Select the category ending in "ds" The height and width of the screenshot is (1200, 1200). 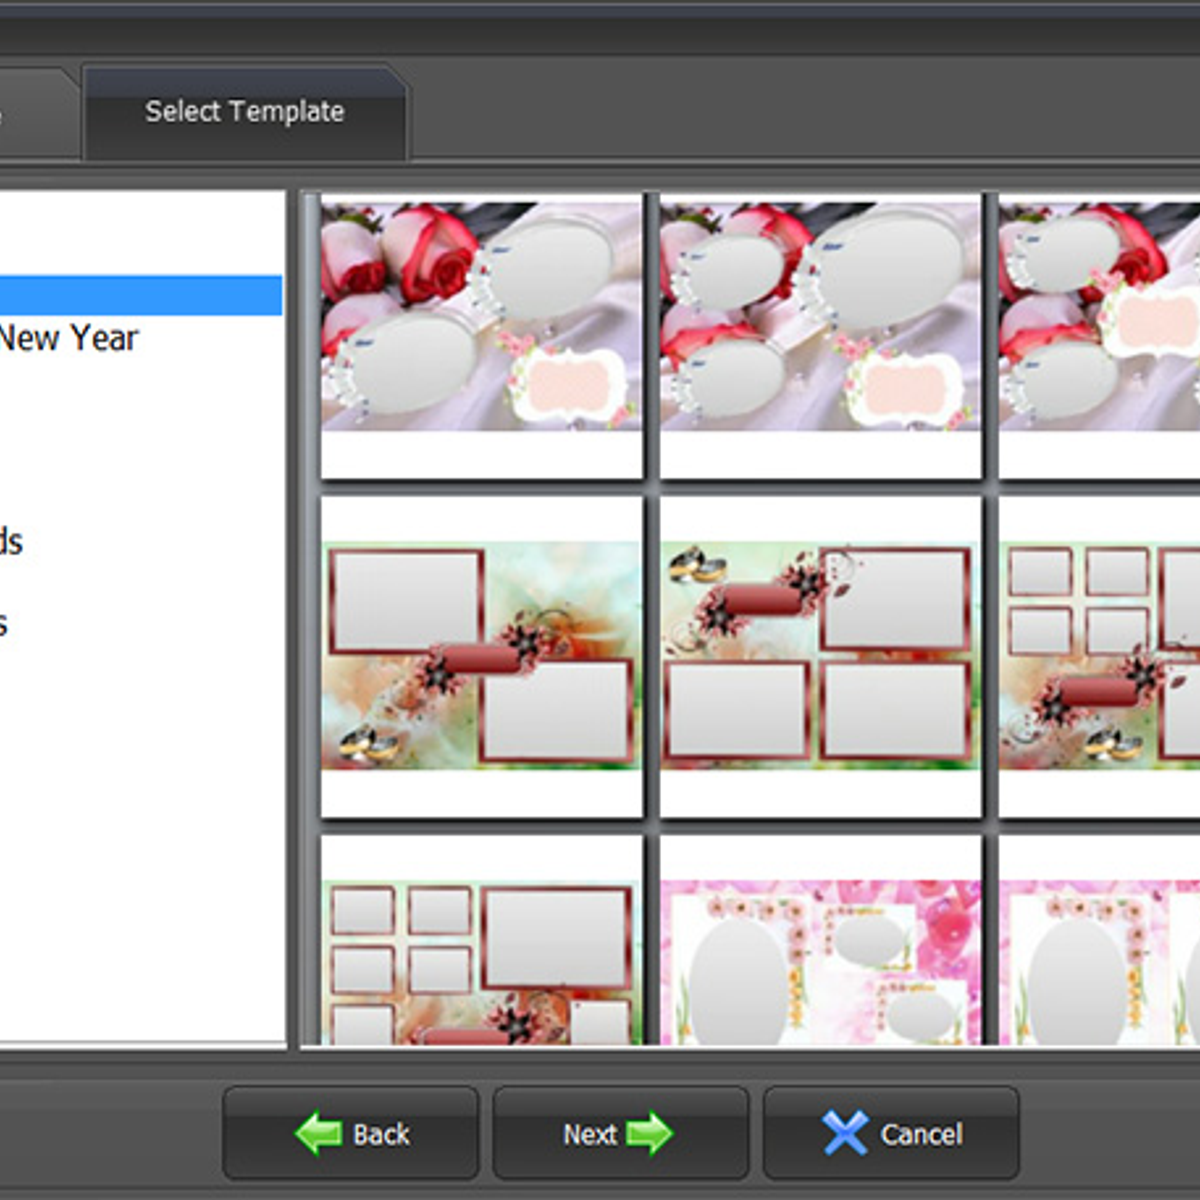(12, 542)
